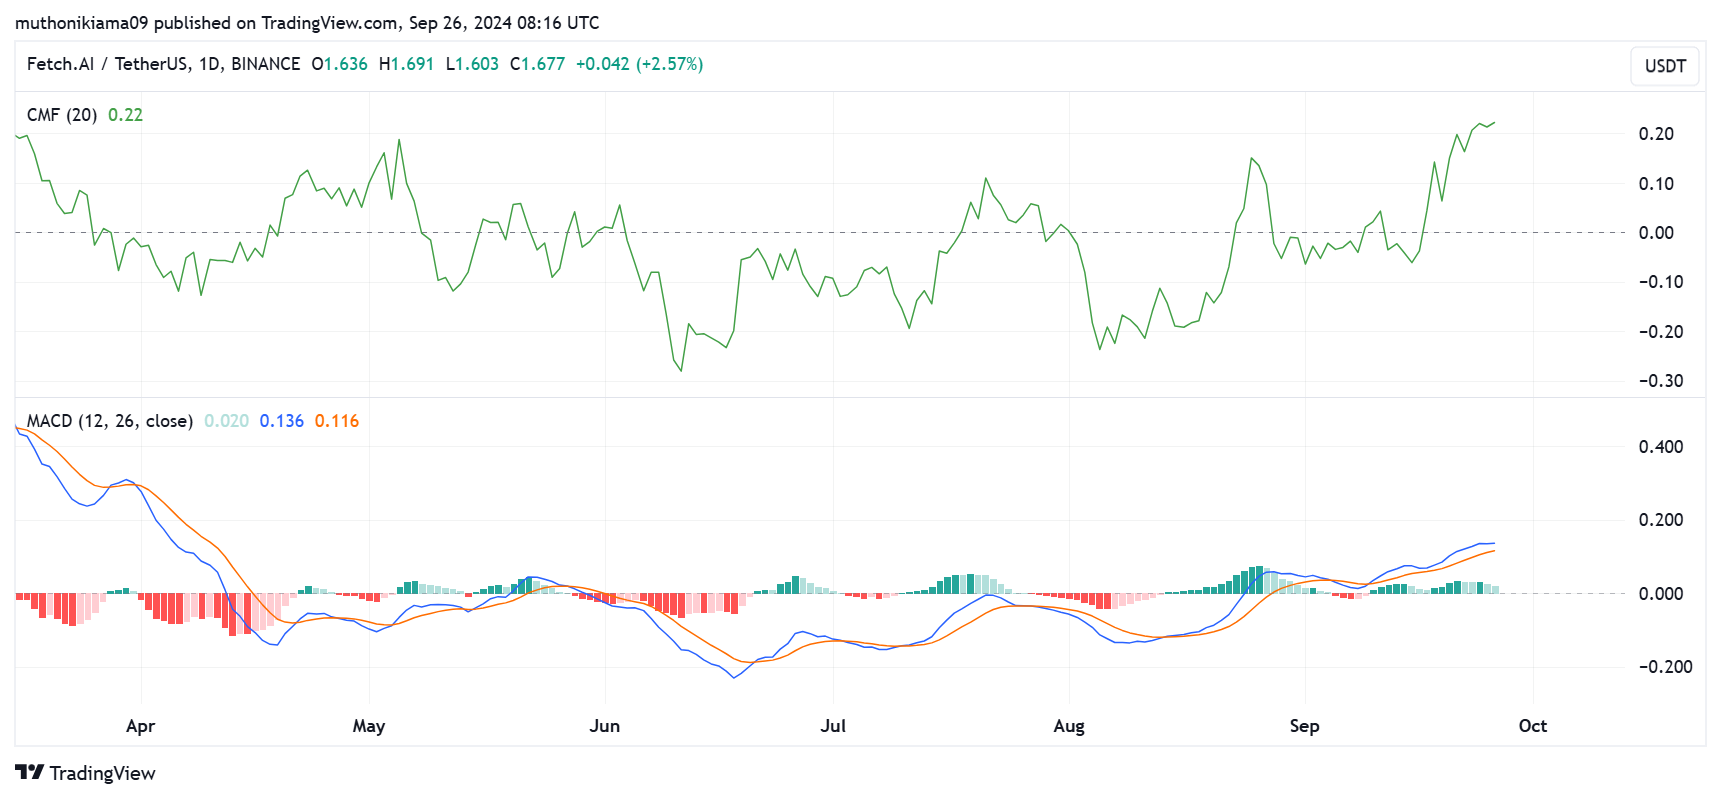Click the −0.30 CMF scale label
Image resolution: width=1721 pixels, height=799 pixels.
click(1661, 381)
